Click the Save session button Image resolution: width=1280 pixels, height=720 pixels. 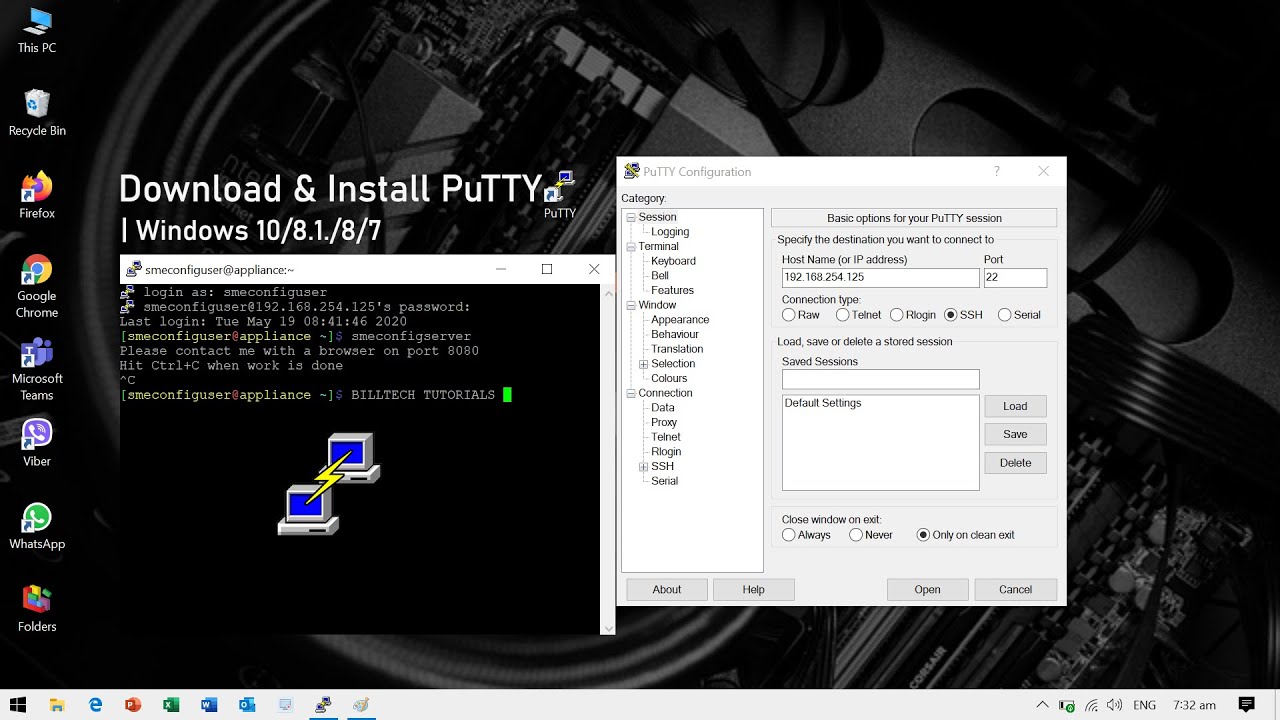pyautogui.click(x=1015, y=434)
